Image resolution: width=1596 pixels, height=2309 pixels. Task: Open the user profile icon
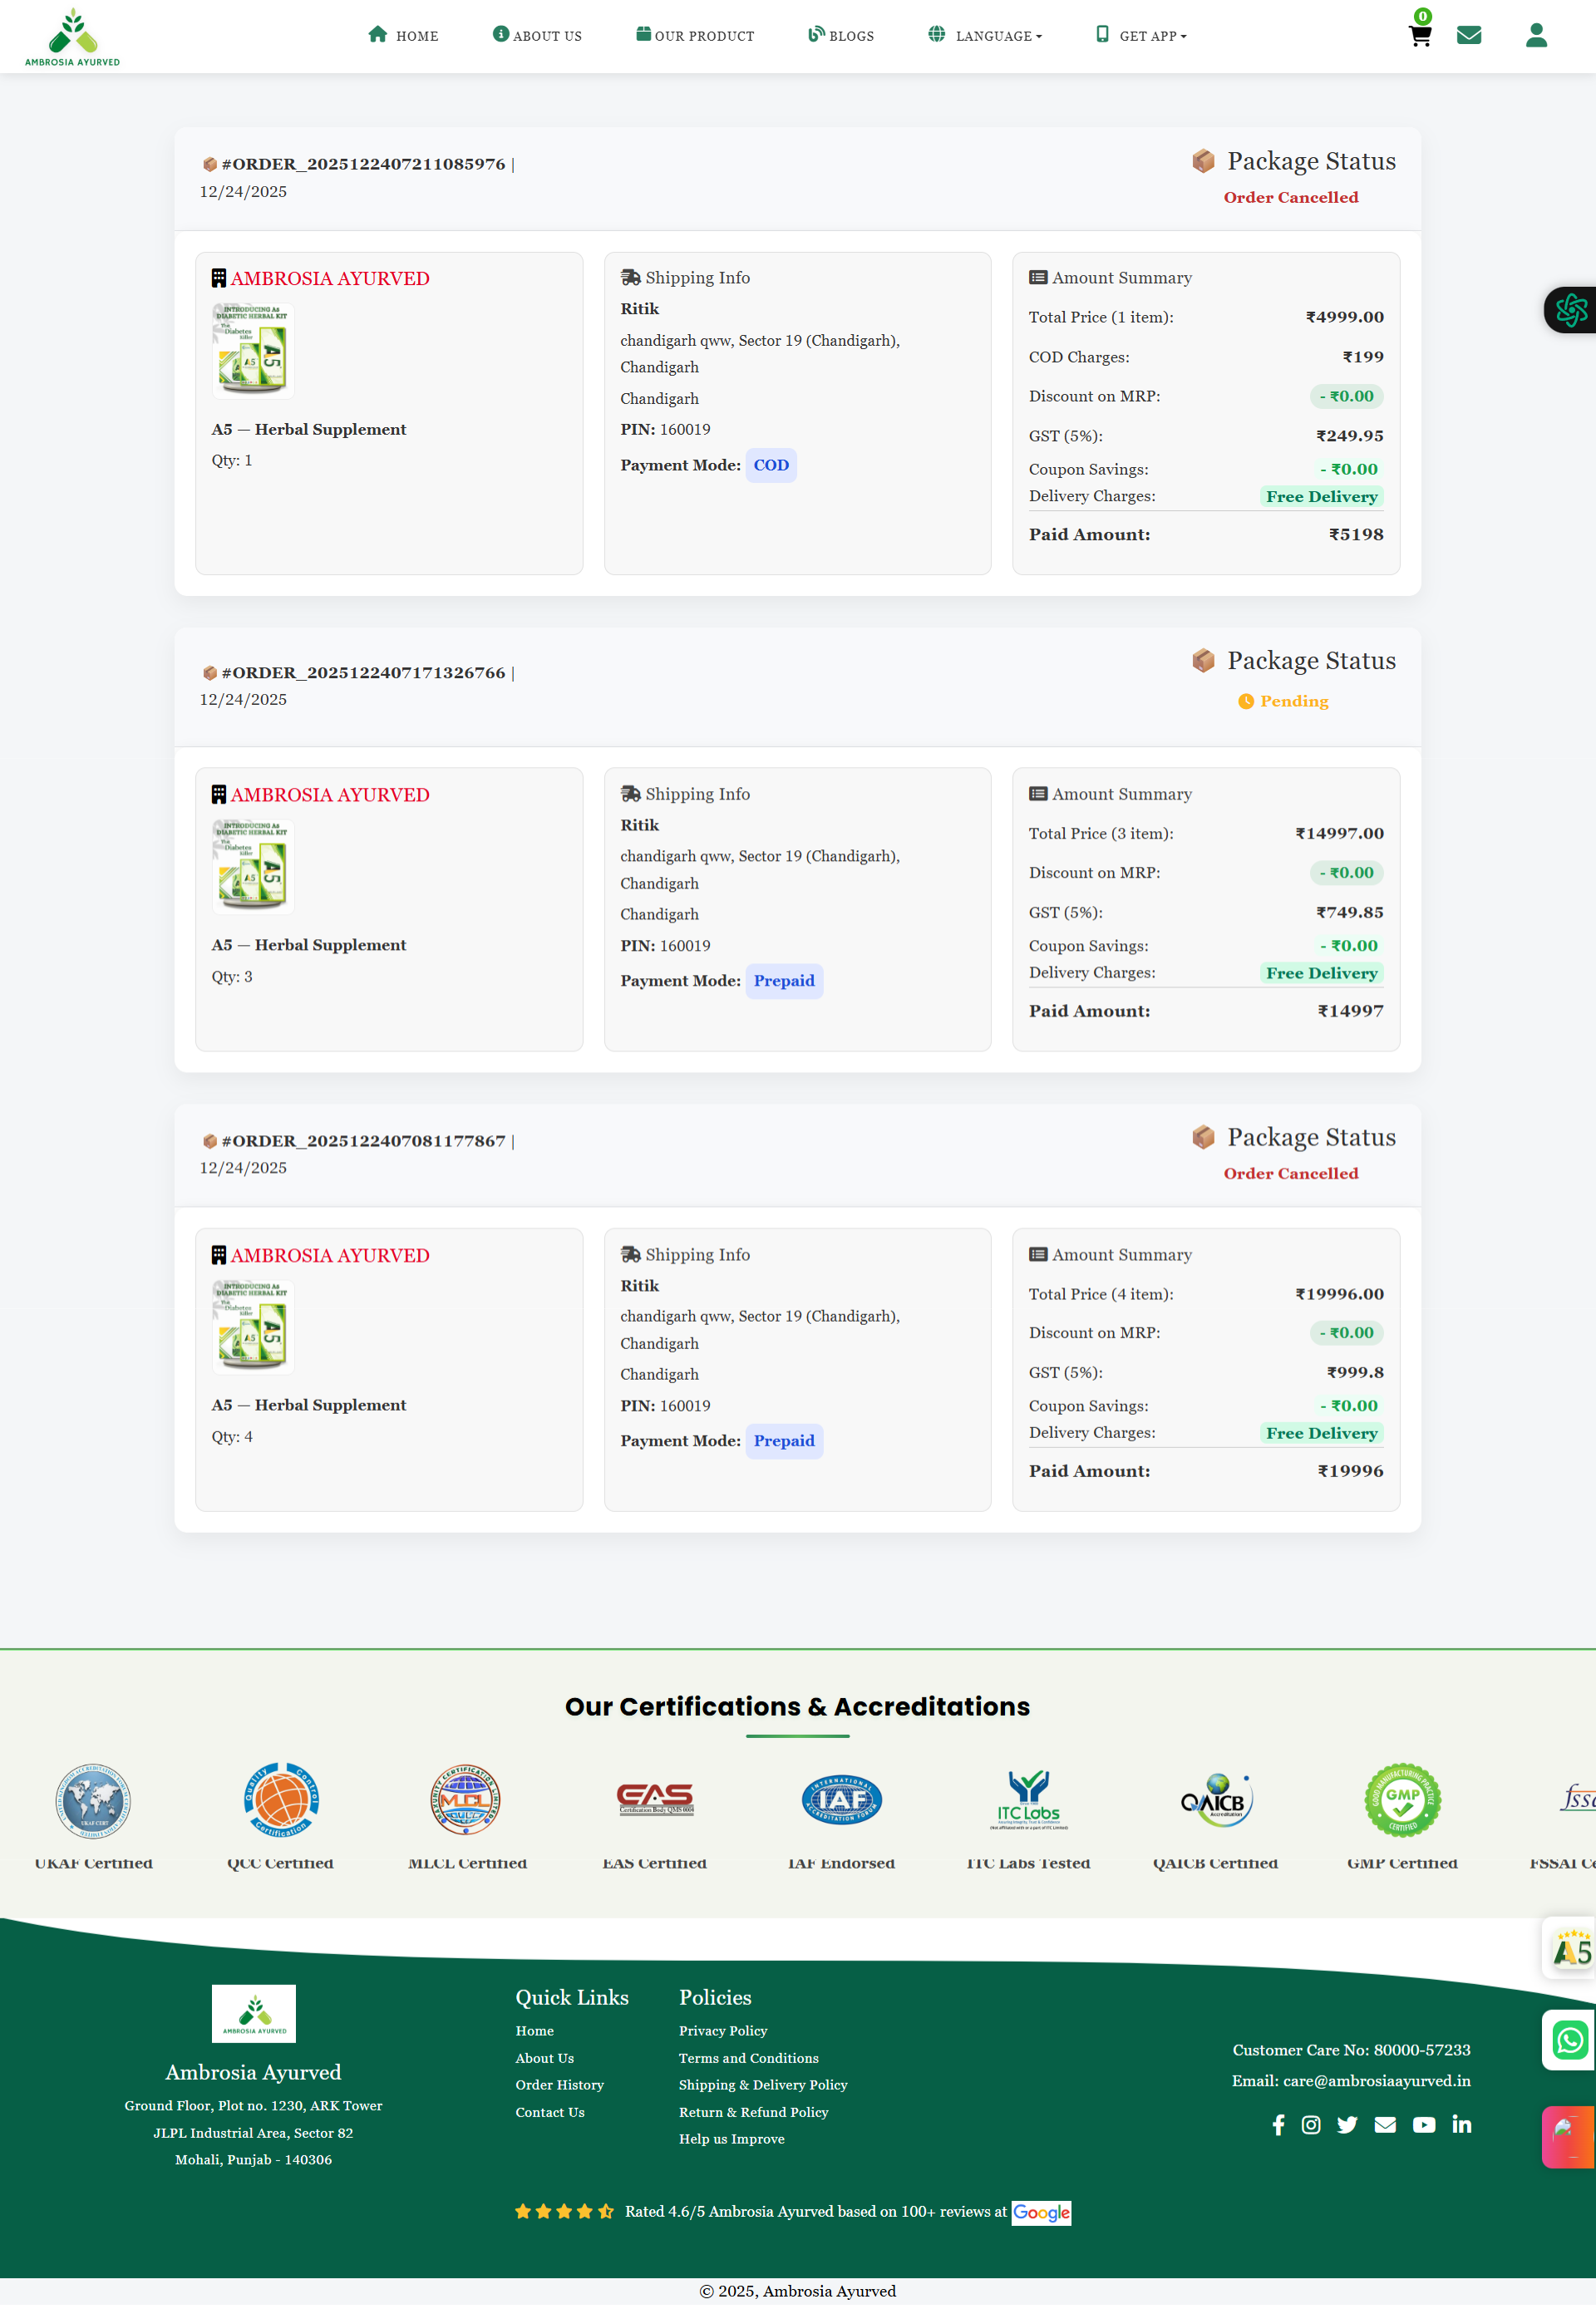(1536, 36)
